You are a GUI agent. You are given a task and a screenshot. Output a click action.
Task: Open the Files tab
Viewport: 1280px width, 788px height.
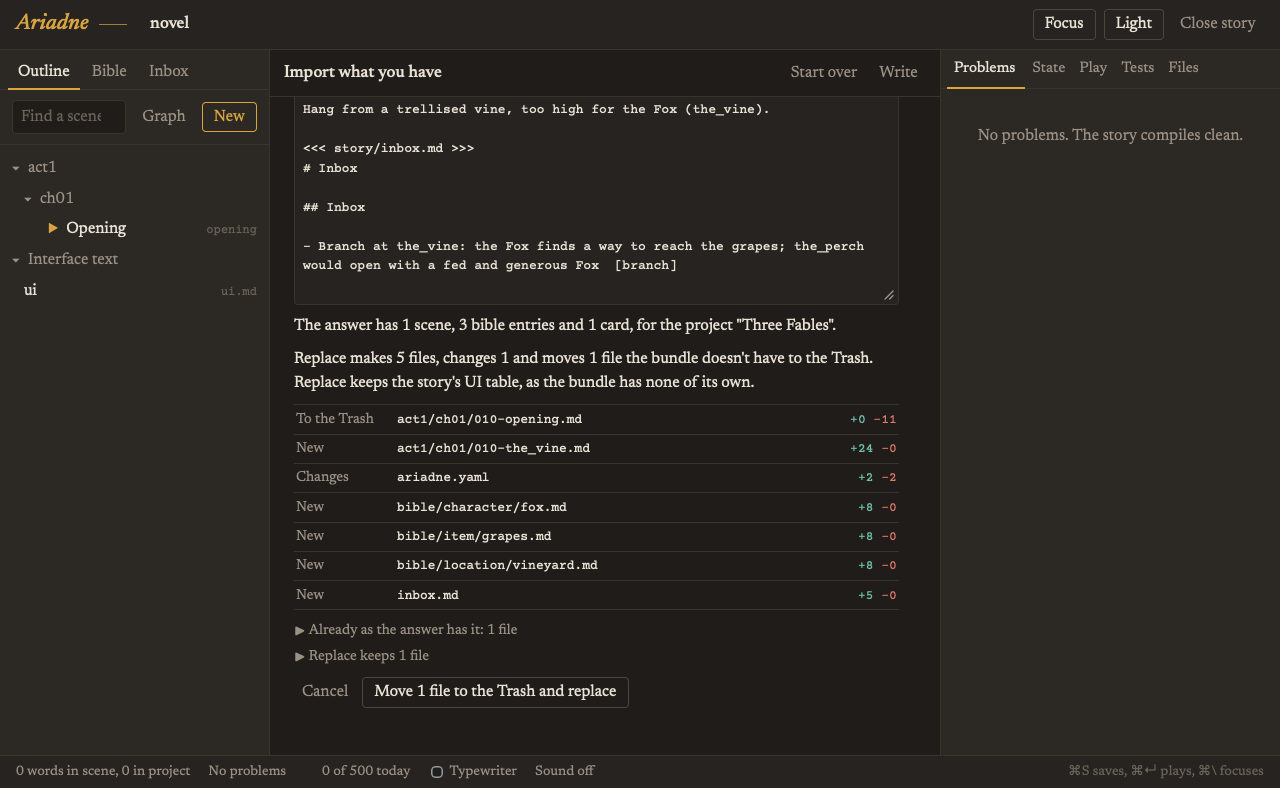pos(1183,67)
